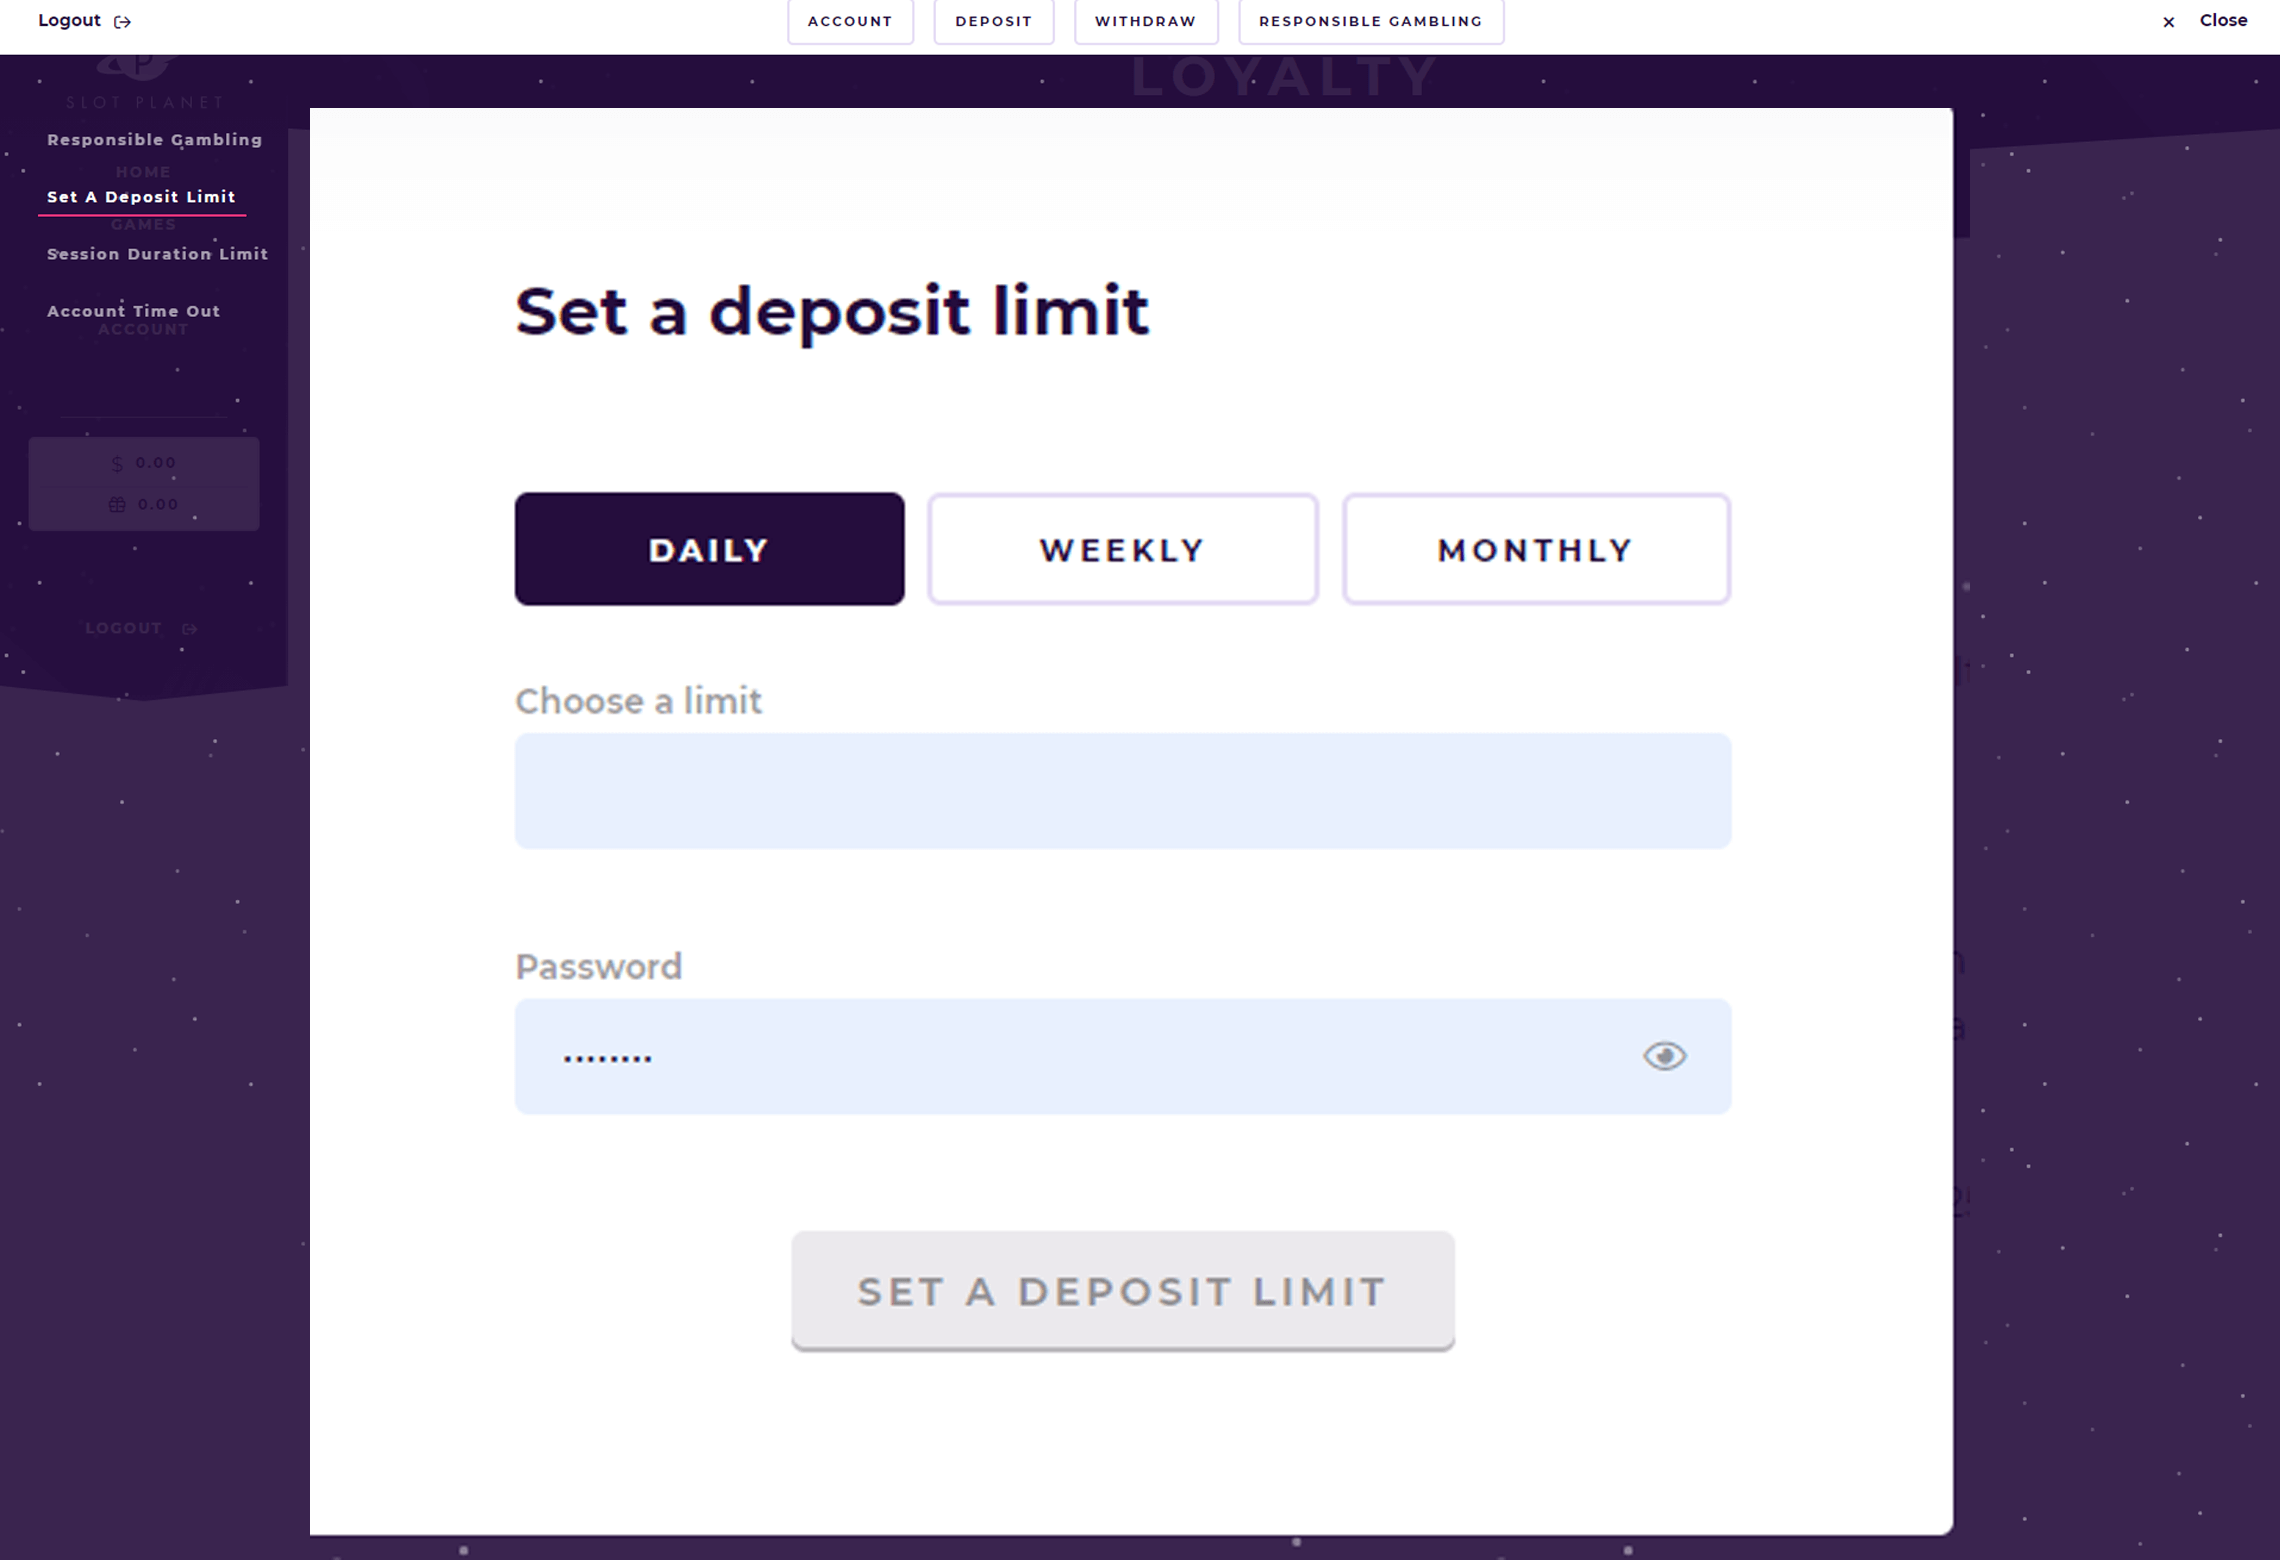Image resolution: width=2280 pixels, height=1560 pixels.
Task: Select the Daily limit period
Action: click(x=709, y=549)
